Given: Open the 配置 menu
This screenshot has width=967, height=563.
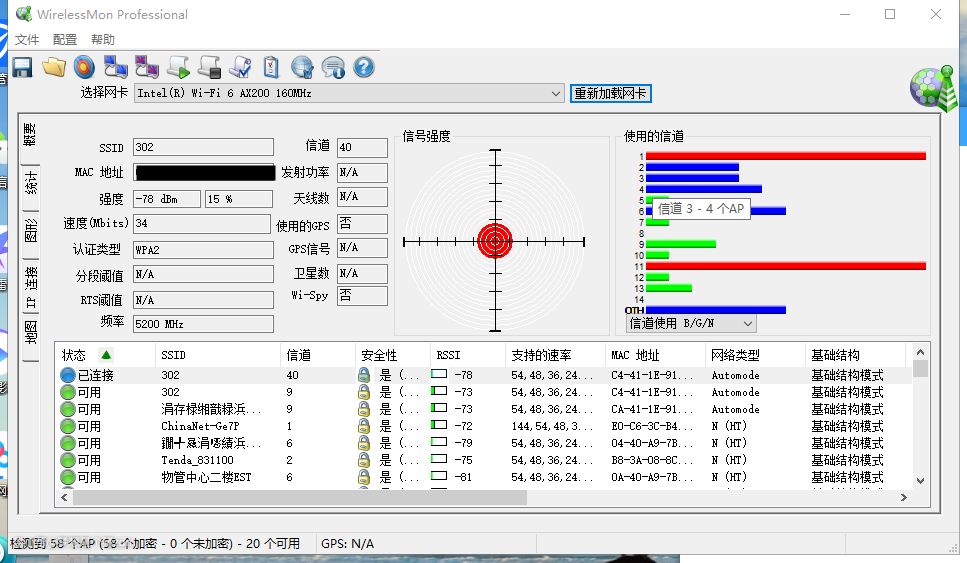Looking at the screenshot, I should (65, 39).
